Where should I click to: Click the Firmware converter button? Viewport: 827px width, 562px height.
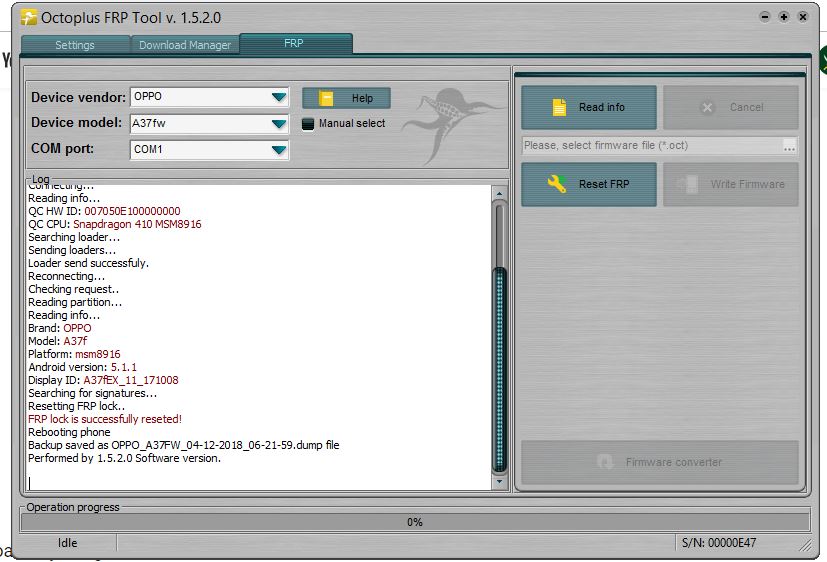coord(660,462)
